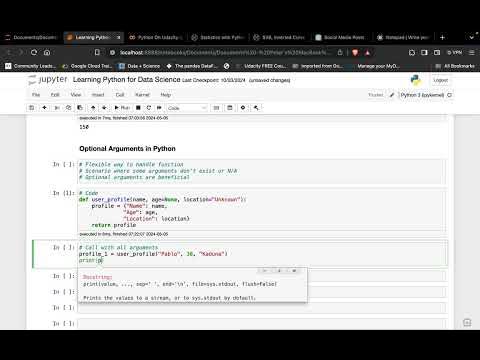Switch to the Notepad tab
This screenshot has width=480, height=360.
click(x=403, y=37)
